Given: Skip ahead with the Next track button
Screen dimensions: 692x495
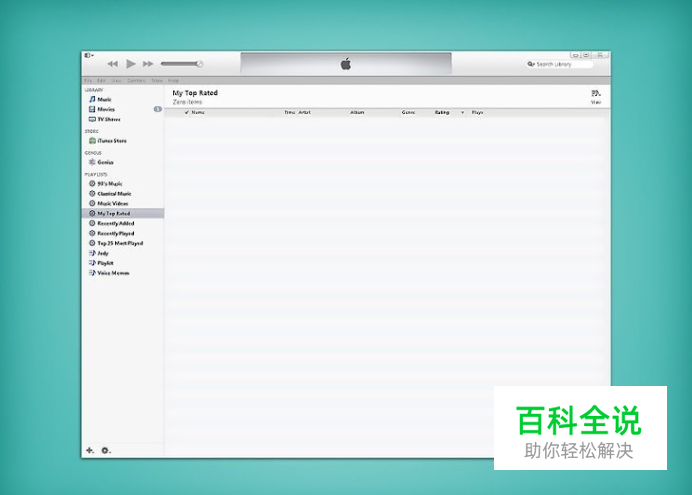Looking at the screenshot, I should tap(148, 64).
